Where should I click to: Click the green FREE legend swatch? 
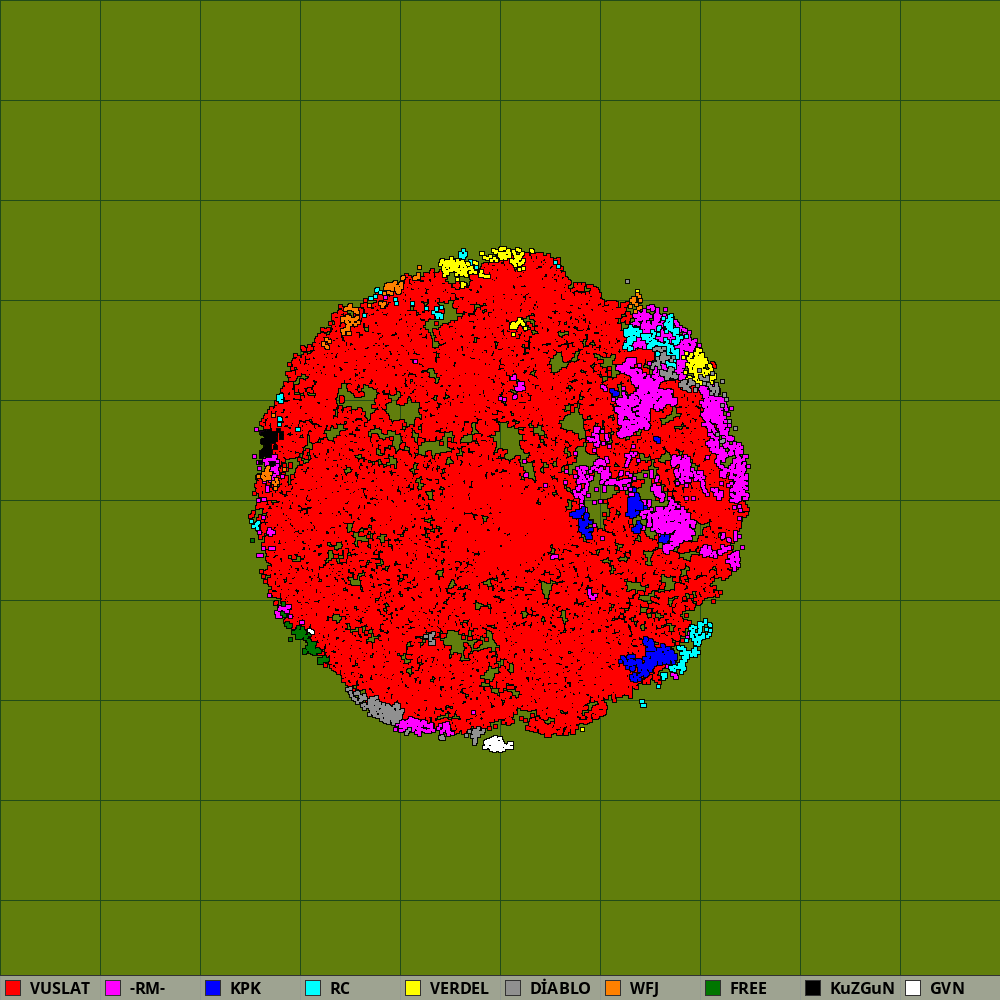click(713, 988)
